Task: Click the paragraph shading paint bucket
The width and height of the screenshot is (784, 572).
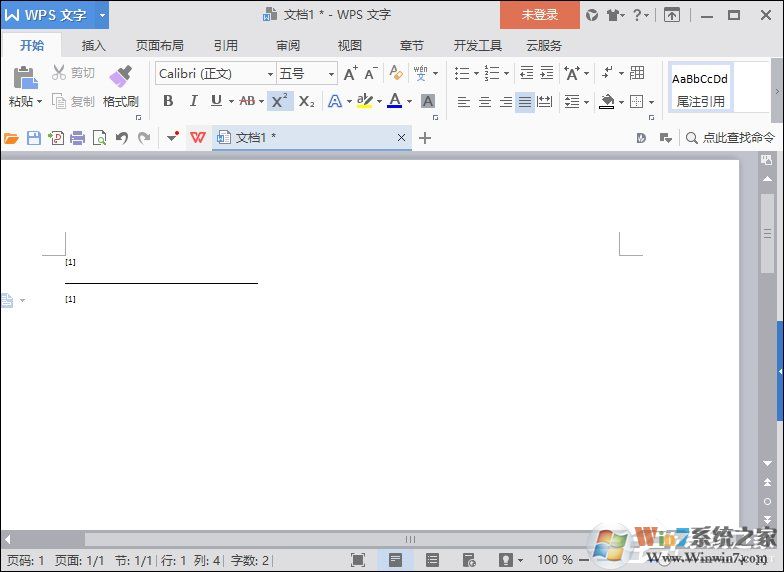Action: coord(606,102)
